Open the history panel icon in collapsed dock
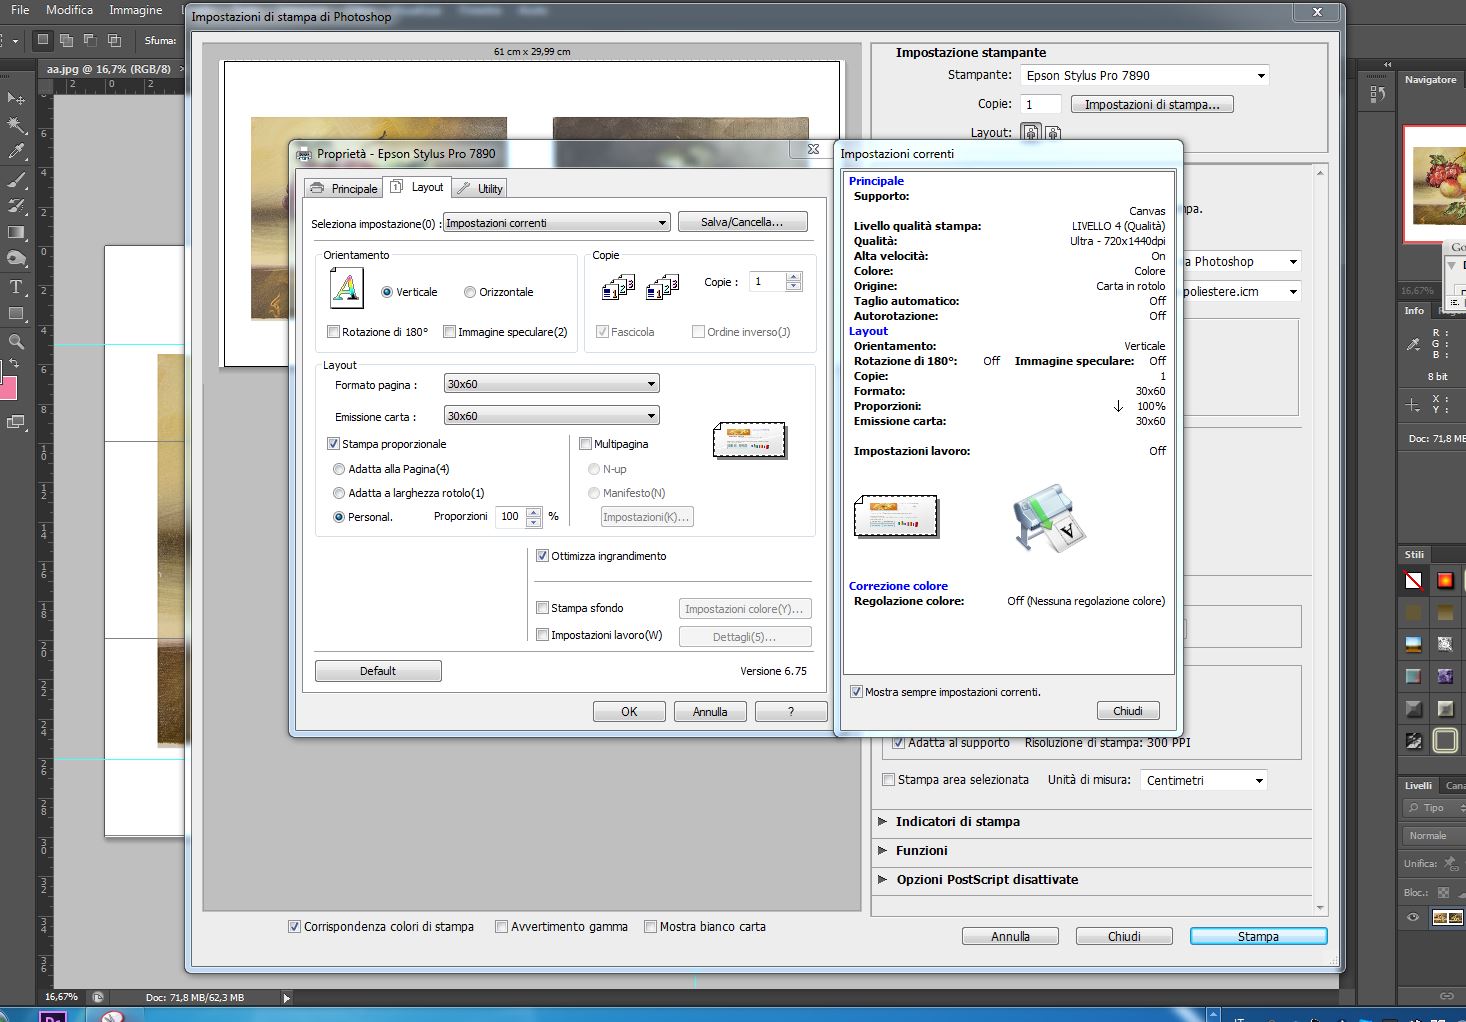1466x1022 pixels. (x=1377, y=94)
